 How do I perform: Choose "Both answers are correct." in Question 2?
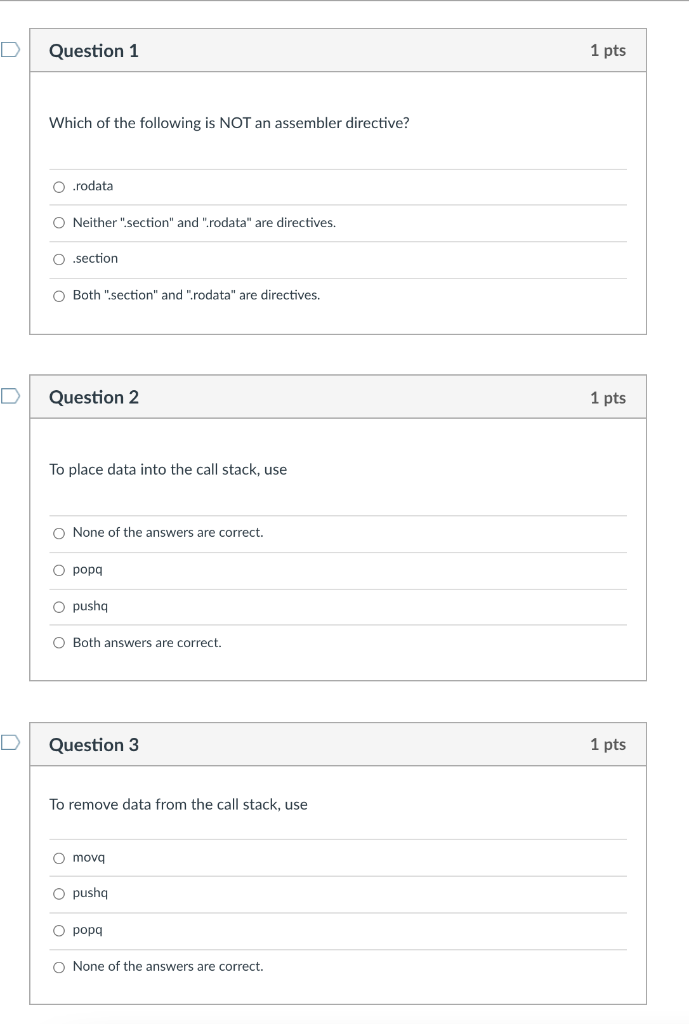[59, 642]
